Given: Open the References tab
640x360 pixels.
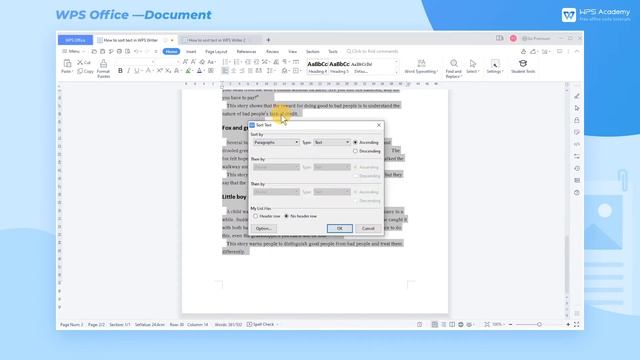Looking at the screenshot, I should click(x=247, y=52).
